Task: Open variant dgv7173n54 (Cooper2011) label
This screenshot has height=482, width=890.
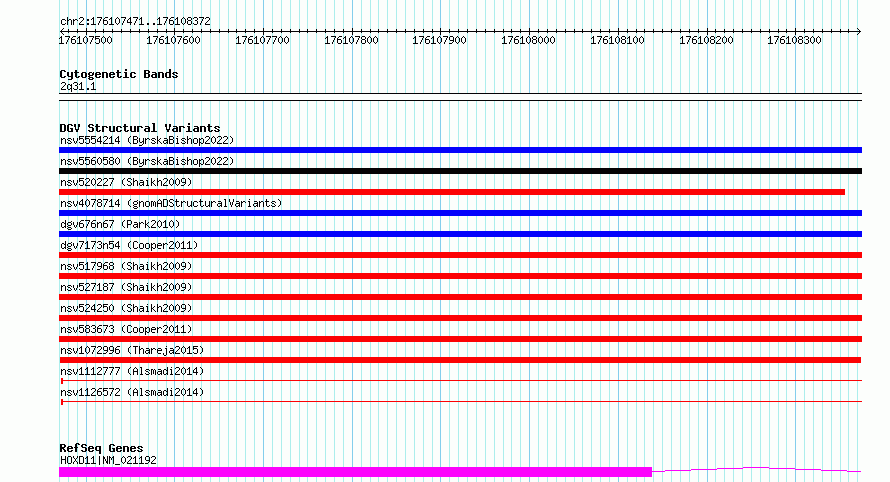Action: coord(129,245)
